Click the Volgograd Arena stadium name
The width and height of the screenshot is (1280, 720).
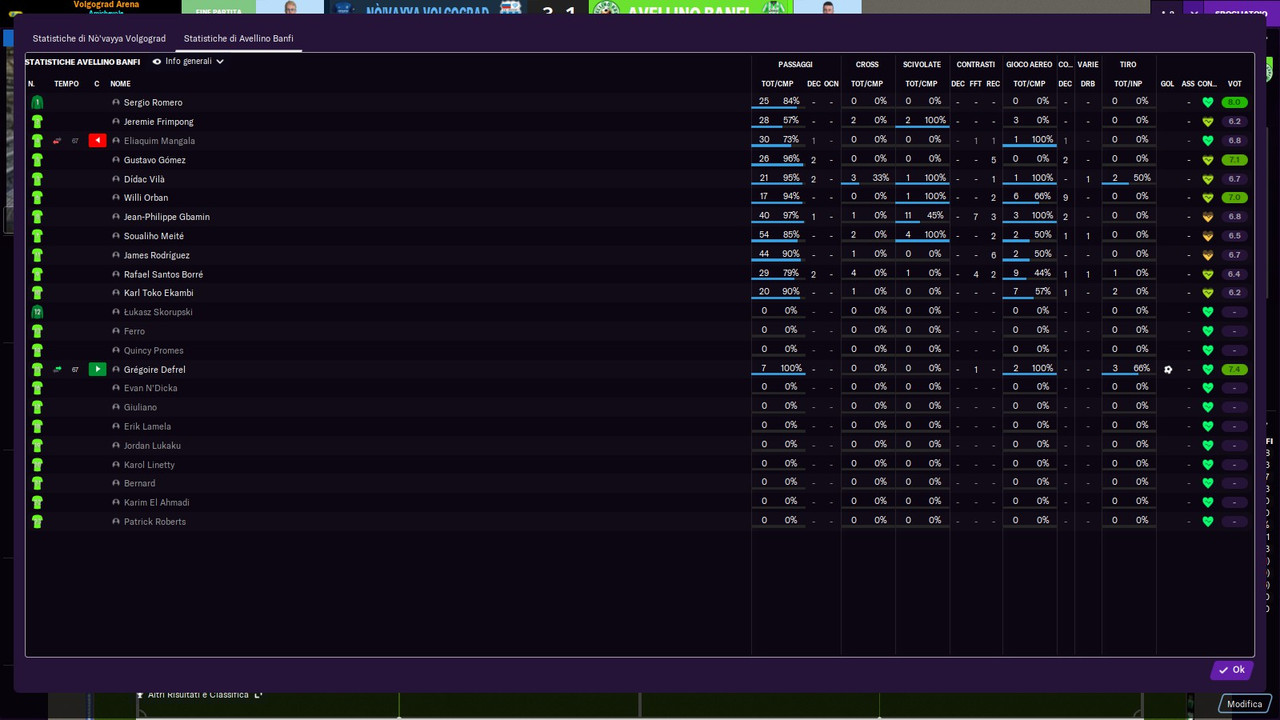(106, 4)
